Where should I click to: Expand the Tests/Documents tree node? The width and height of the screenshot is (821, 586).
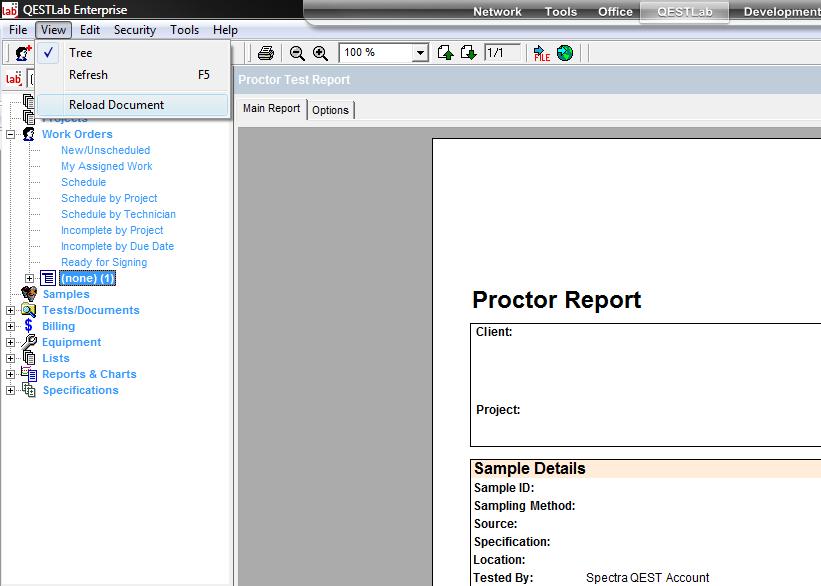(x=11, y=310)
